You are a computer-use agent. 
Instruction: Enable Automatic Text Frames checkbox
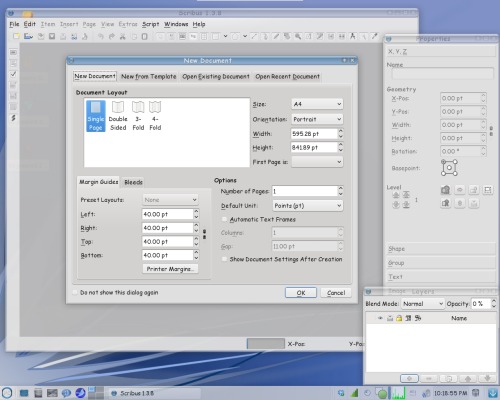(224, 219)
